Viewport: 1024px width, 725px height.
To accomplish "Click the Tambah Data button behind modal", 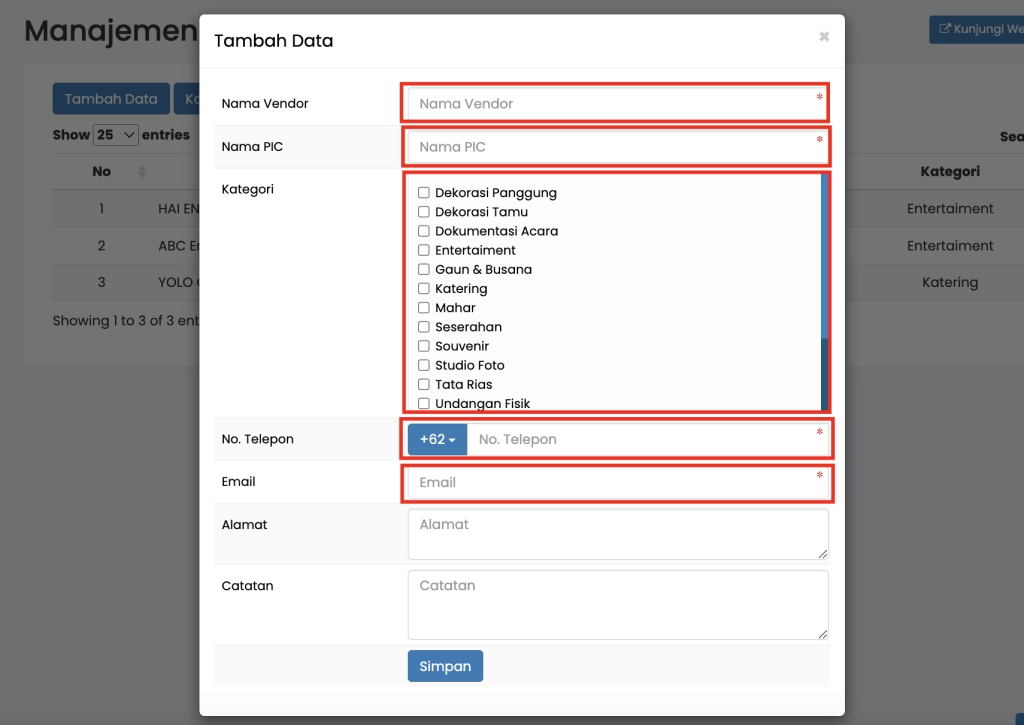I will pyautogui.click(x=111, y=99).
